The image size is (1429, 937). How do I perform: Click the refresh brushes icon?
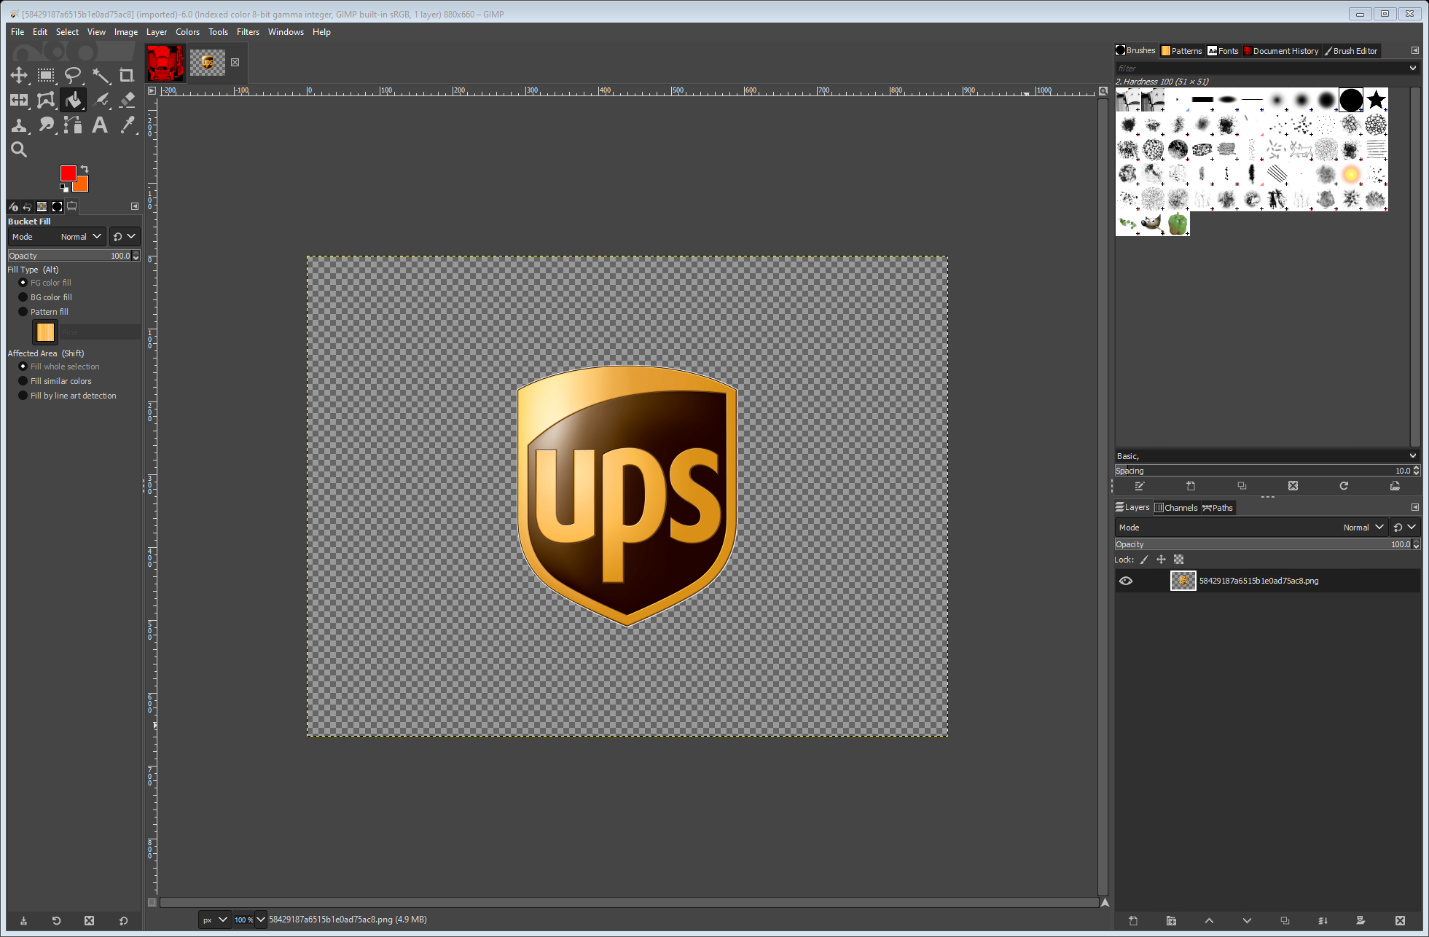click(x=1344, y=486)
